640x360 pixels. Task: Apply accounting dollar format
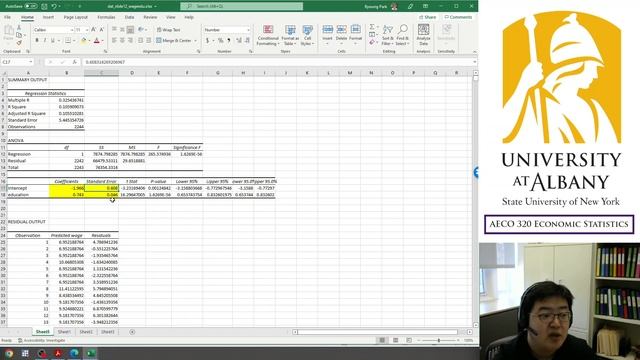tap(207, 40)
